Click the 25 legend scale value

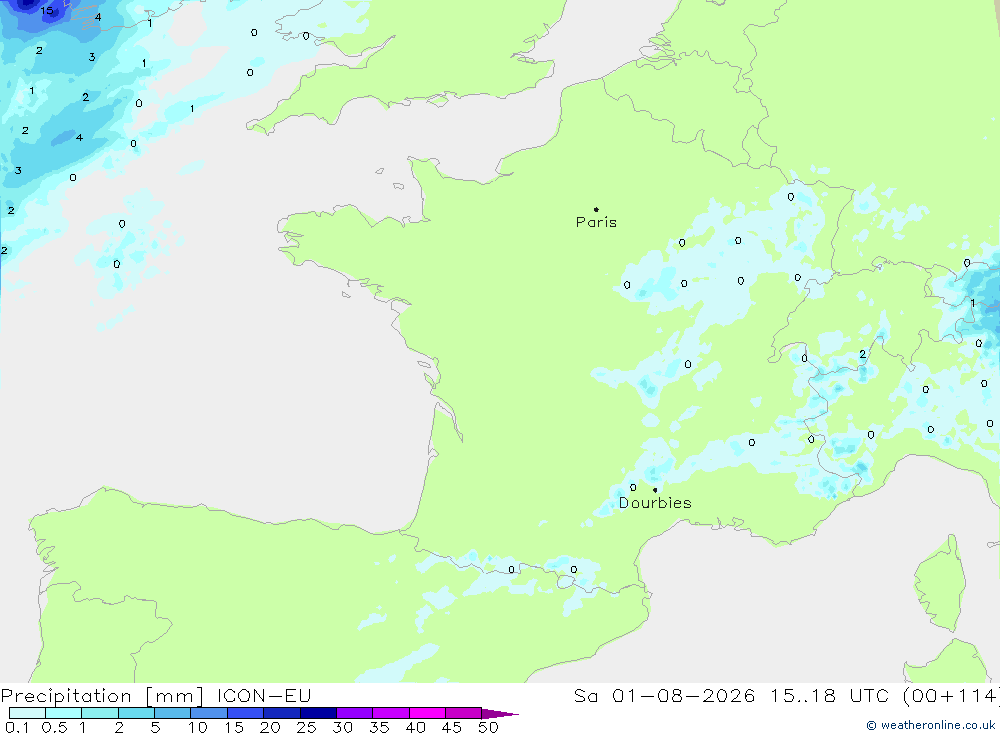306,727
